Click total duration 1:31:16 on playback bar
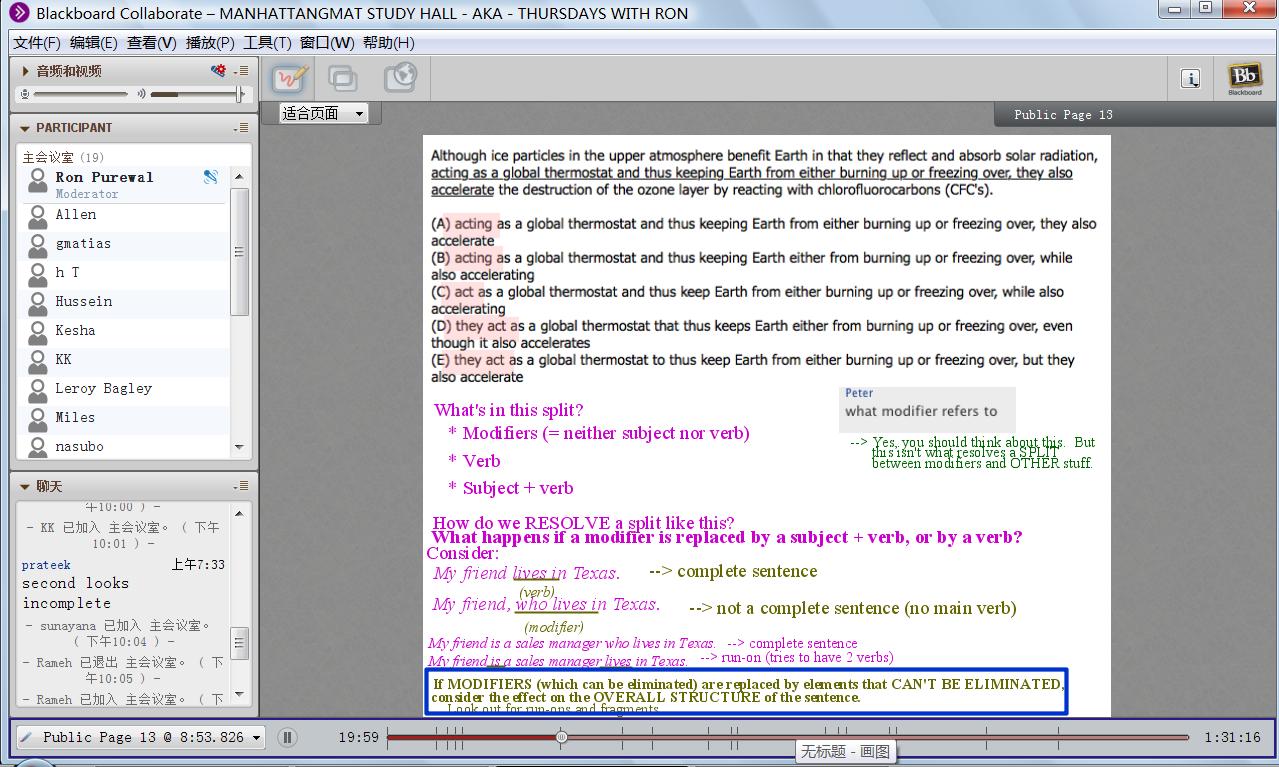 (x=1232, y=738)
